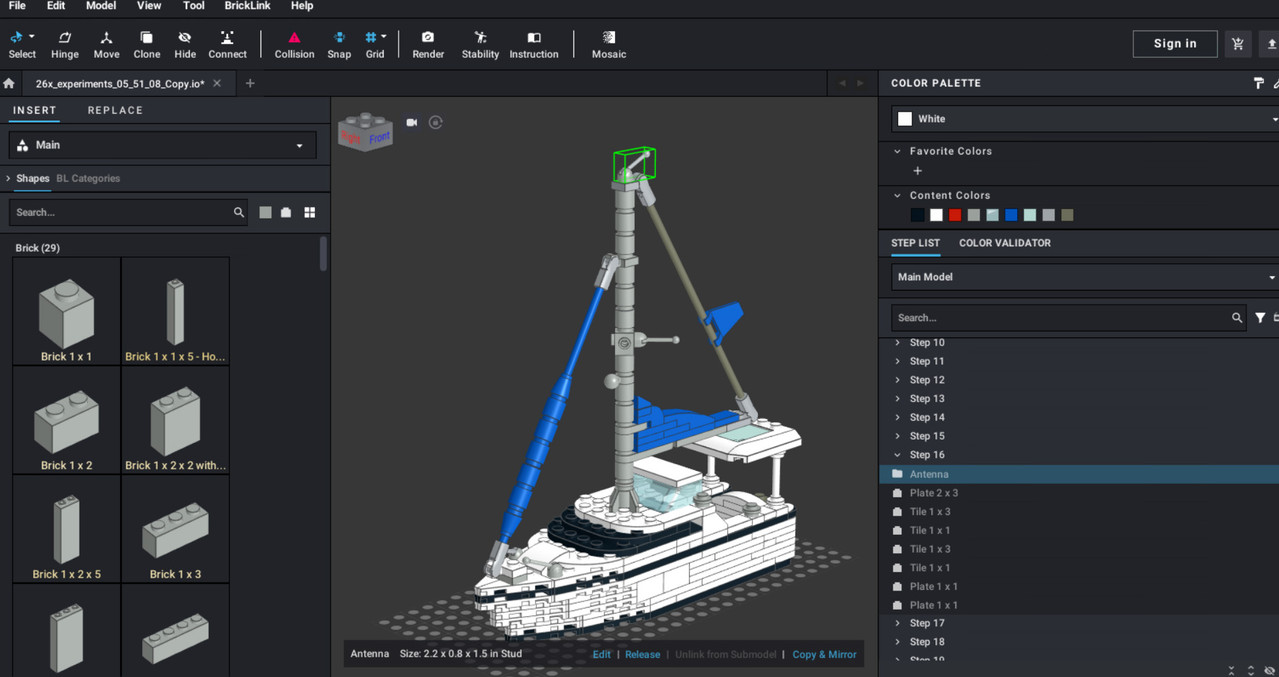Toggle hidden parts eye icon
1279x677 pixels.
point(1270,670)
